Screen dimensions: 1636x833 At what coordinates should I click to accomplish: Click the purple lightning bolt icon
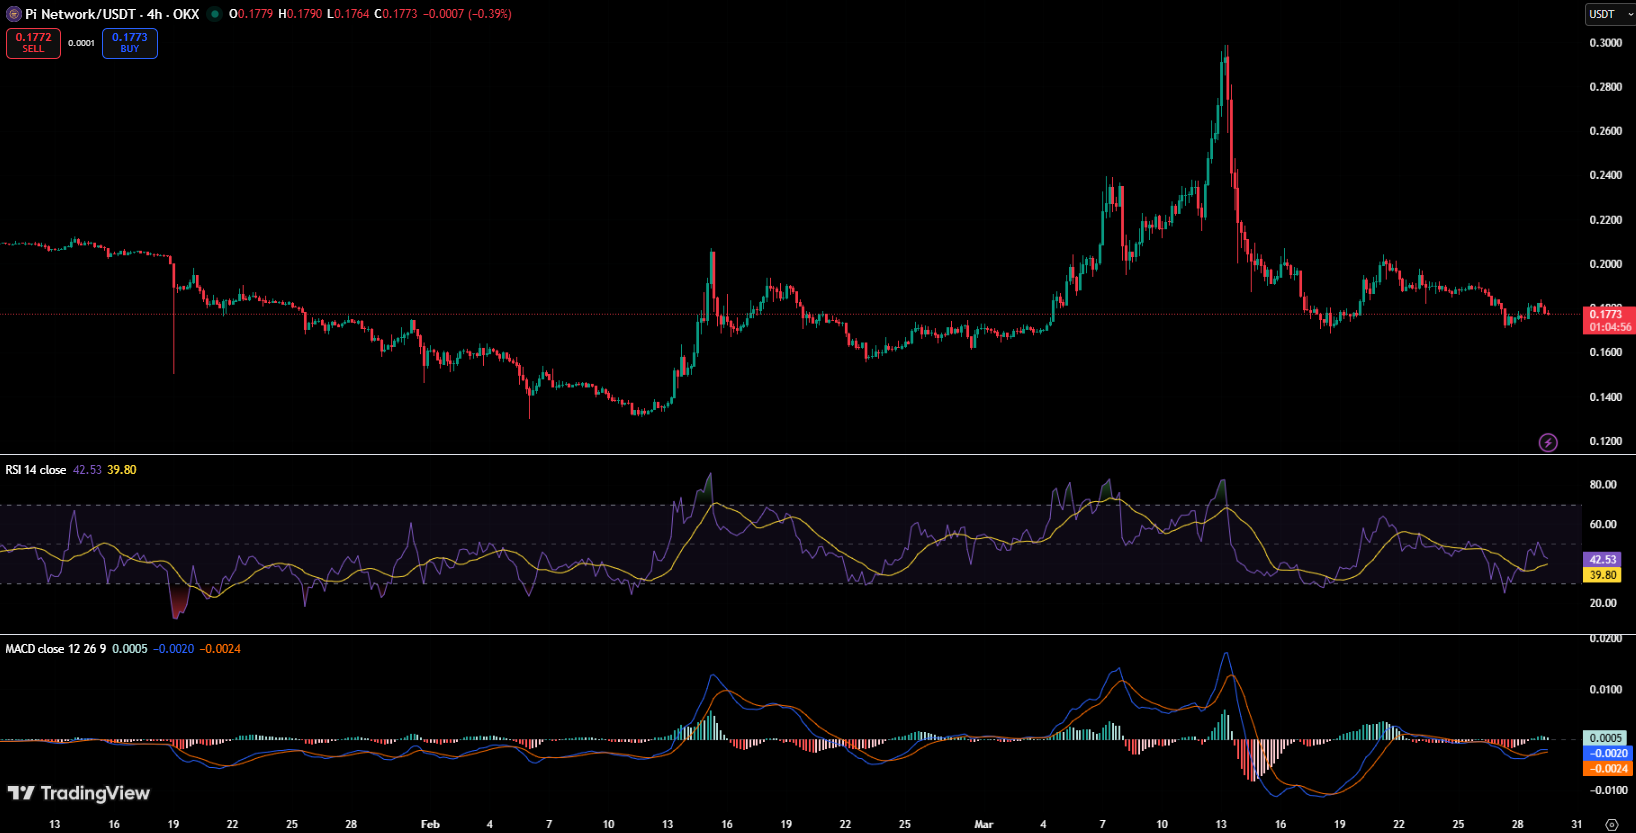(1548, 442)
